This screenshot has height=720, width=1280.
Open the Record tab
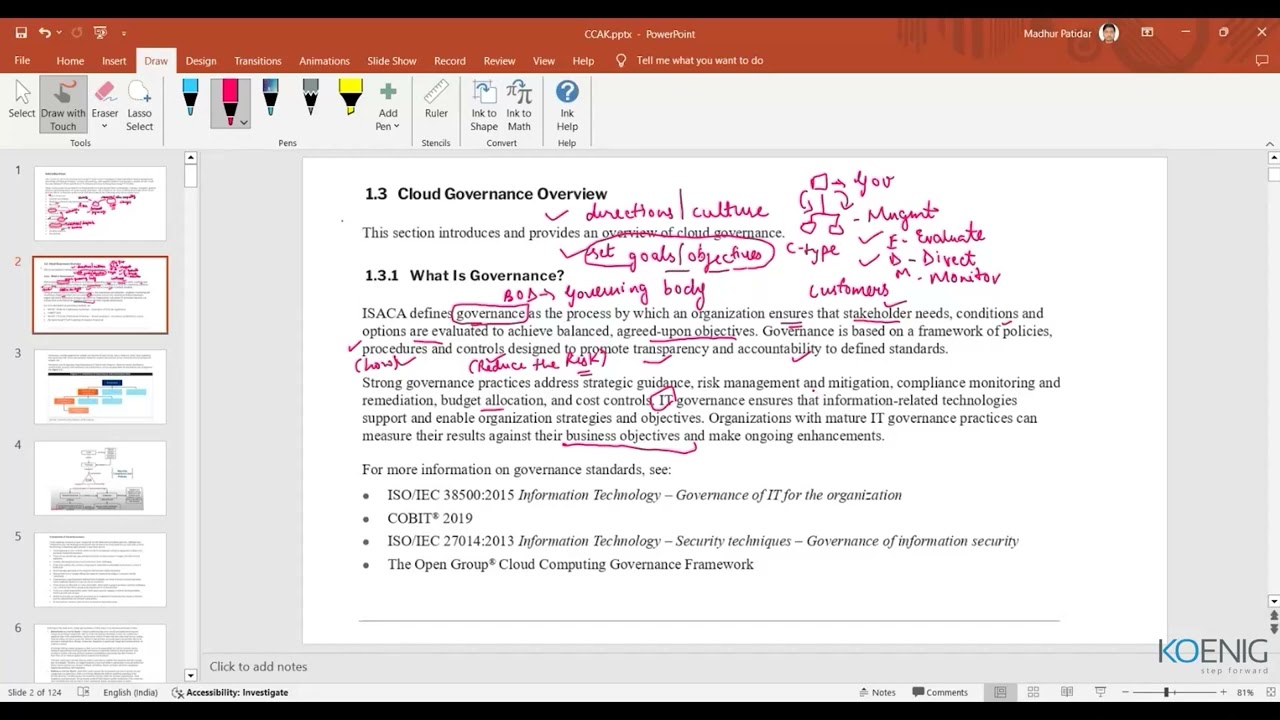pyautogui.click(x=450, y=61)
